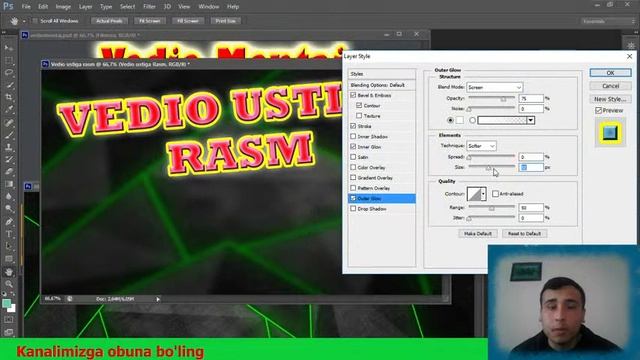Select the Lasso tool
This screenshot has width=640, height=360.
click(x=9, y=73)
